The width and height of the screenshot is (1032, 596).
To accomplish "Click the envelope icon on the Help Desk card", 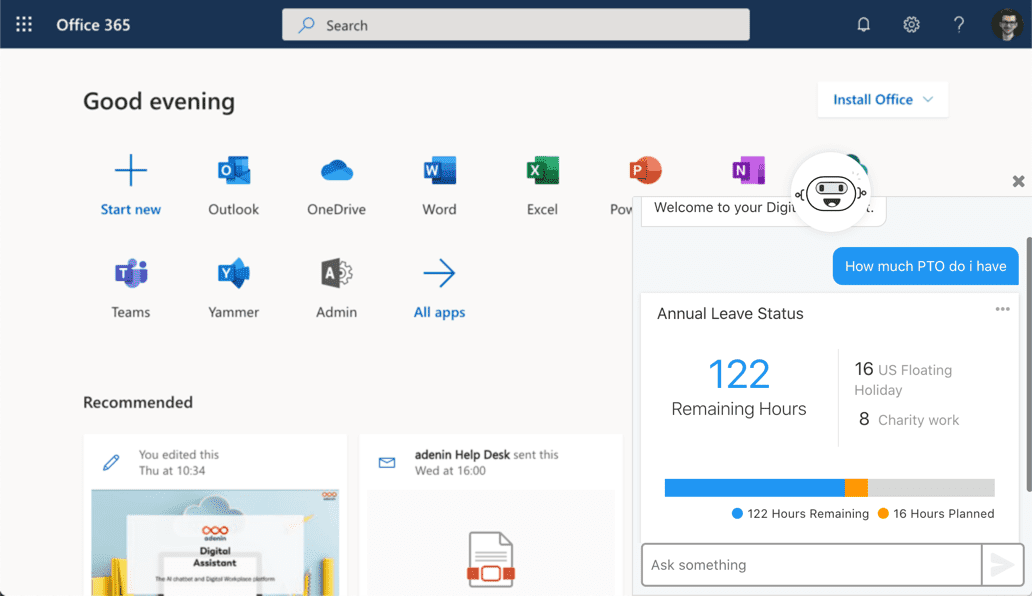I will pyautogui.click(x=387, y=462).
